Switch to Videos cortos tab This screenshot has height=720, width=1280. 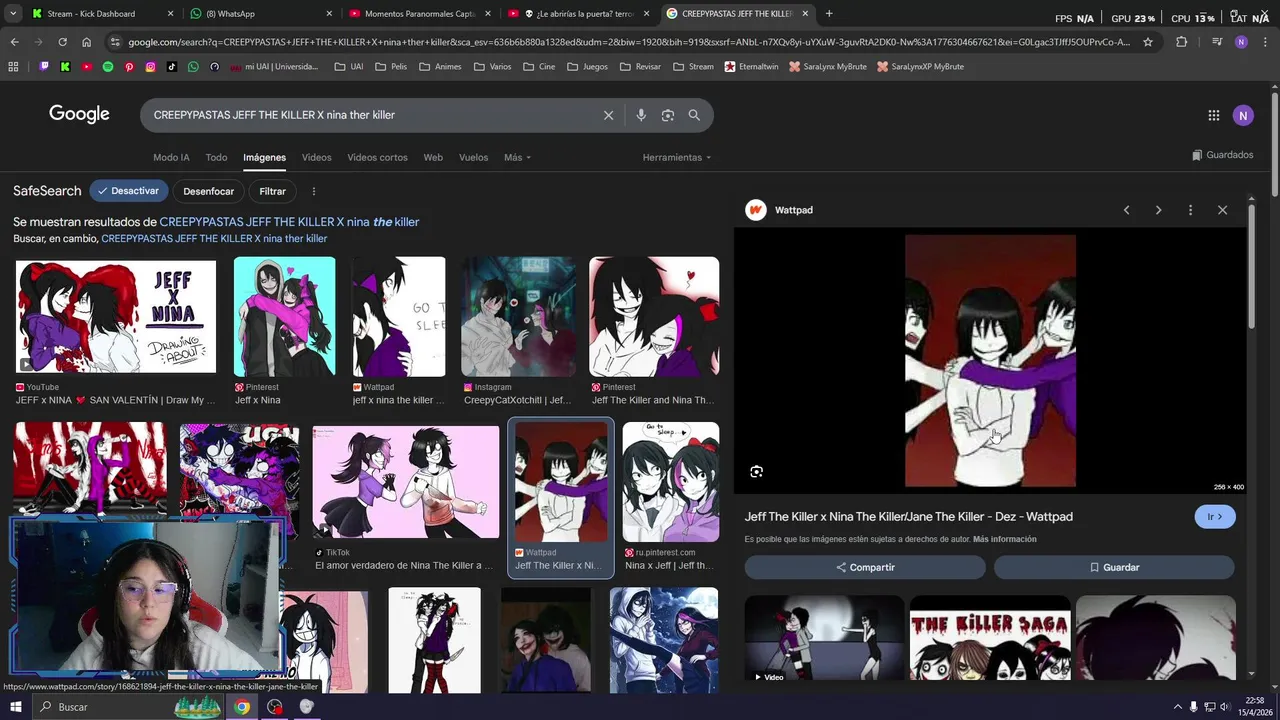pyautogui.click(x=377, y=157)
